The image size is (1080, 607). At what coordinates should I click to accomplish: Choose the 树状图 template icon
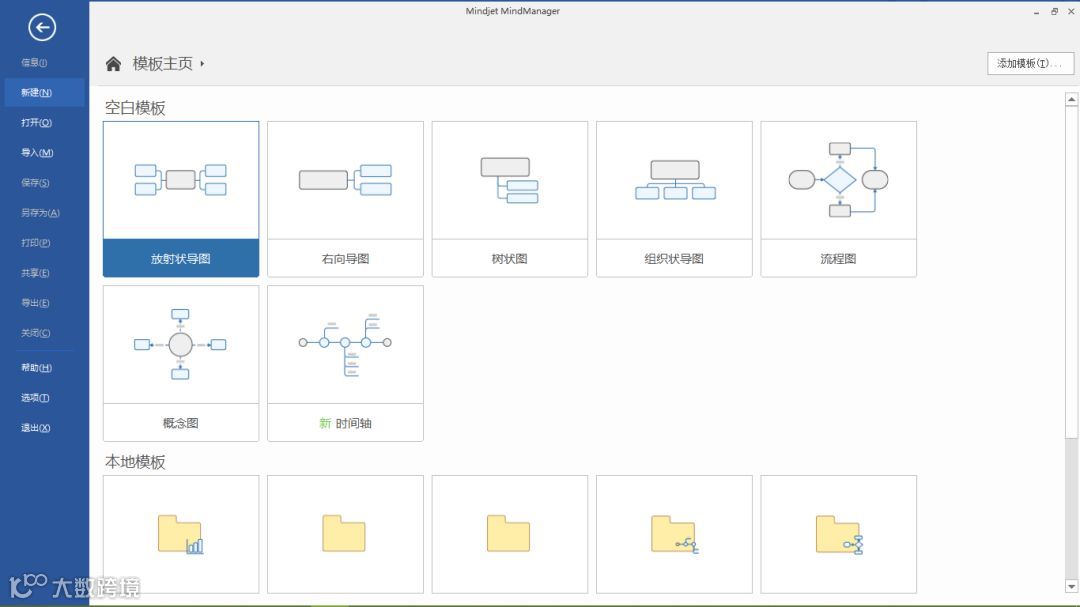510,181
